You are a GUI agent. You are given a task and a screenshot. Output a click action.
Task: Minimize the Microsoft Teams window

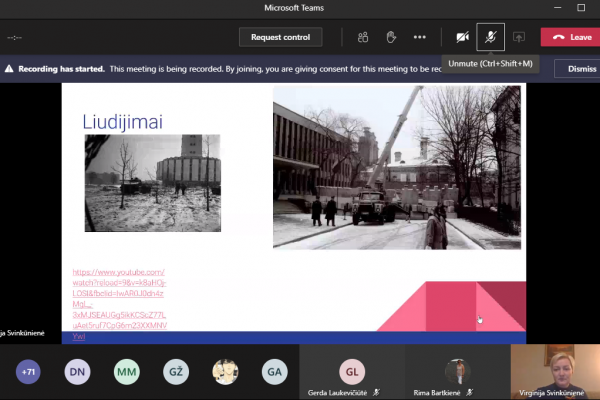coord(558,8)
